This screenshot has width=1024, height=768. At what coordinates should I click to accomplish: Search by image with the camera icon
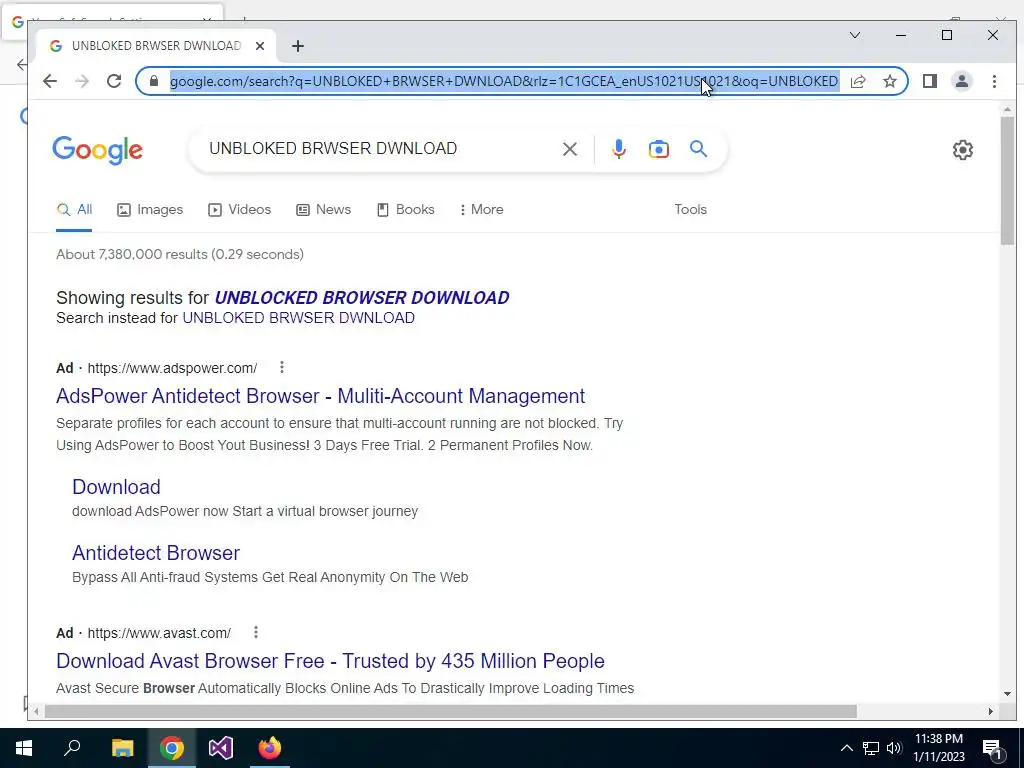tap(658, 149)
